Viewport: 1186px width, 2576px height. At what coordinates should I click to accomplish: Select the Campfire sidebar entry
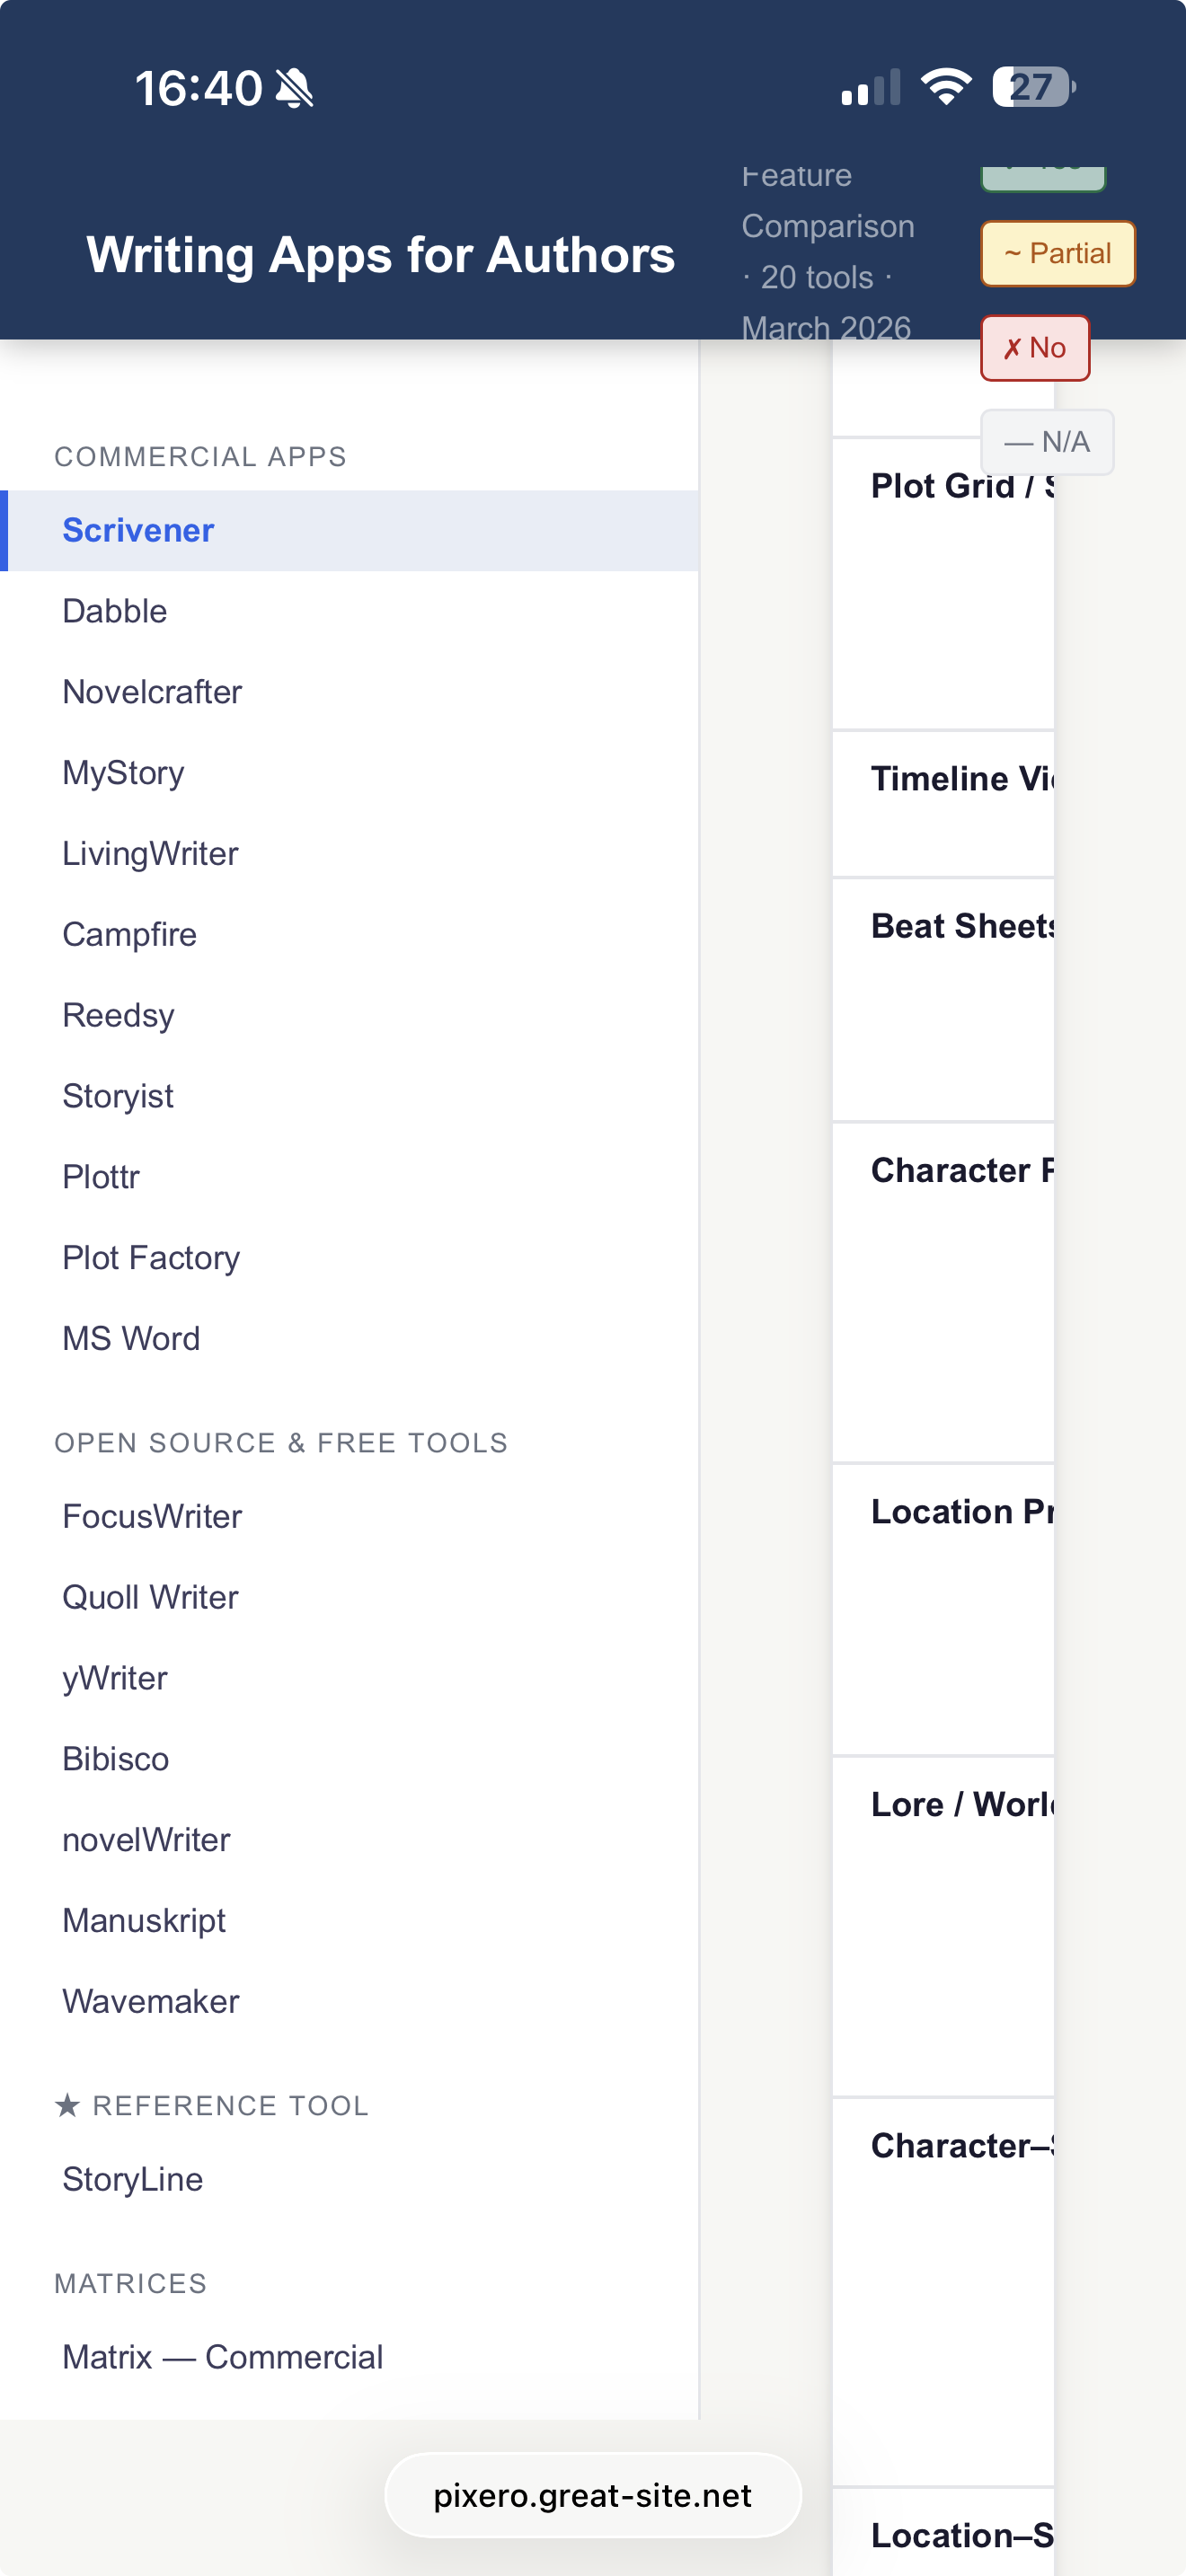click(129, 934)
